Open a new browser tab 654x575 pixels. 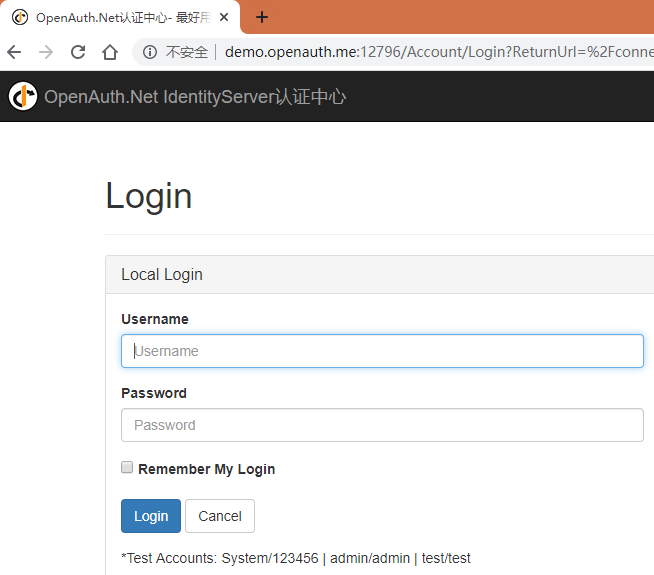click(x=262, y=17)
